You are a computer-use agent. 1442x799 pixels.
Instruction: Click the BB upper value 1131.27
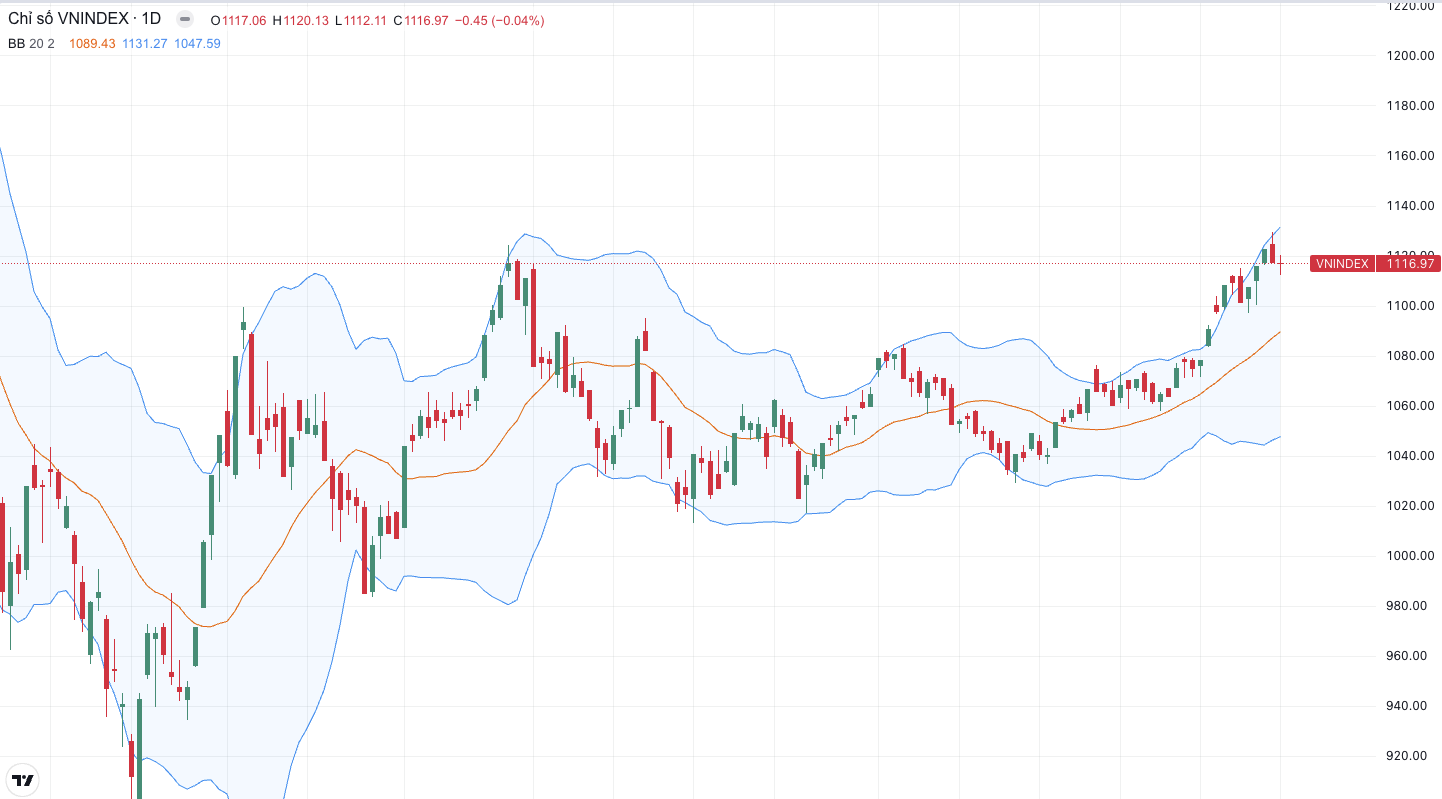145,43
